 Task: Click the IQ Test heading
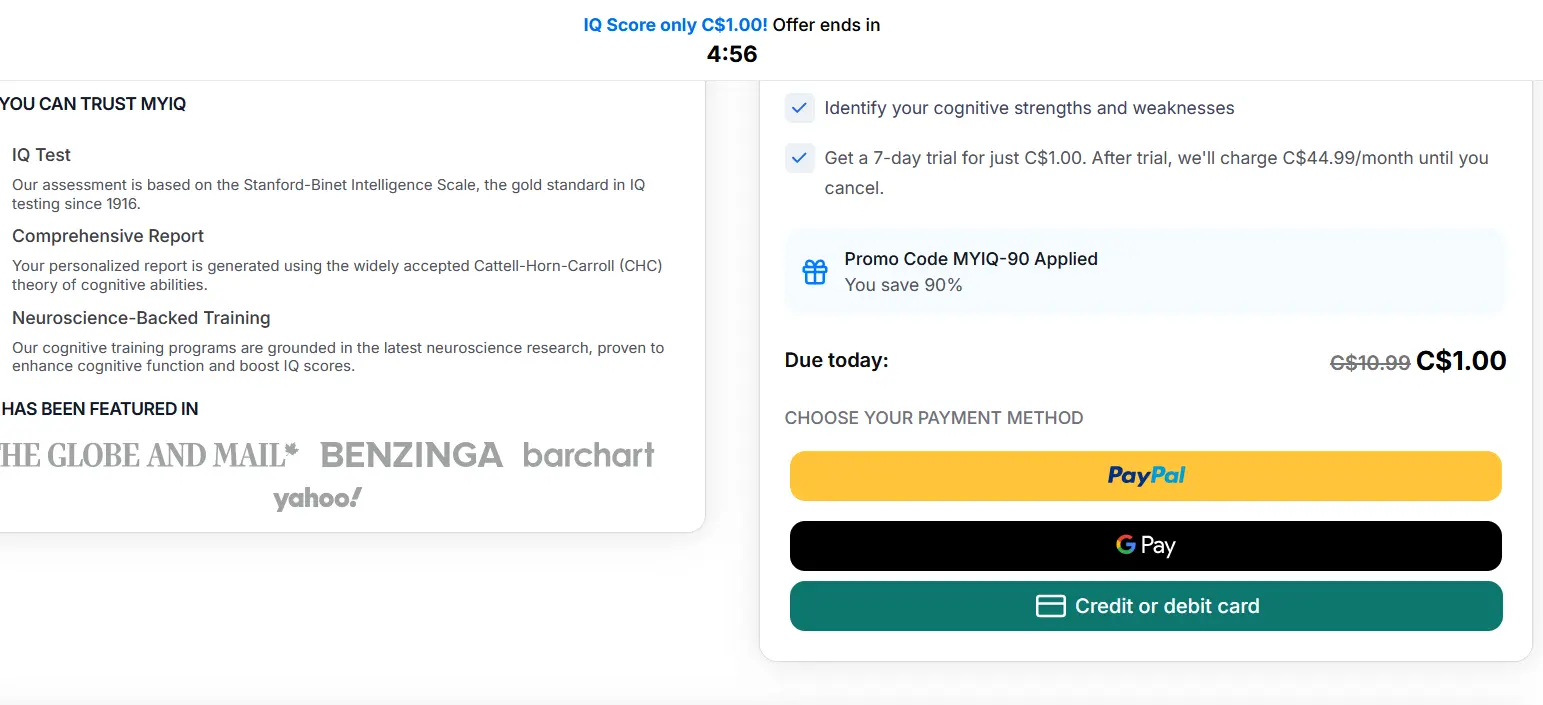click(x=41, y=155)
